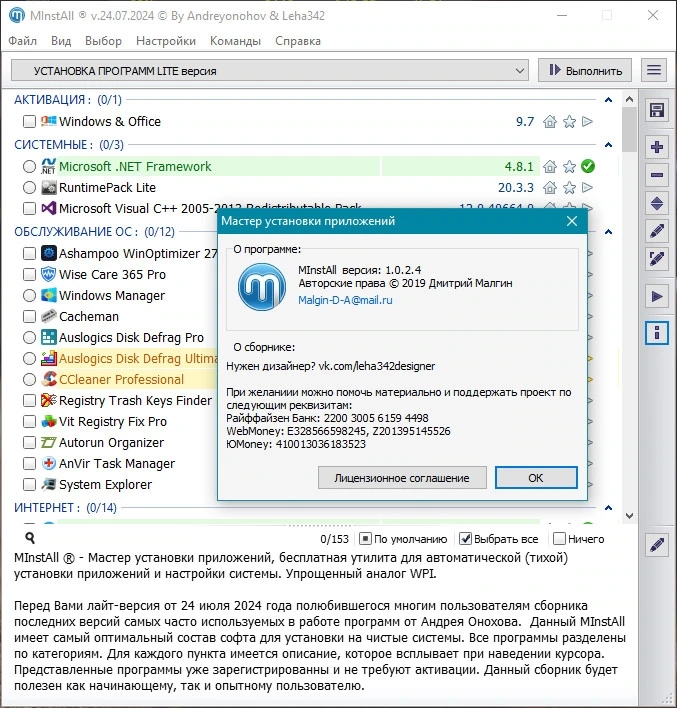Click star icon for RuntimePack Lite

point(569,187)
